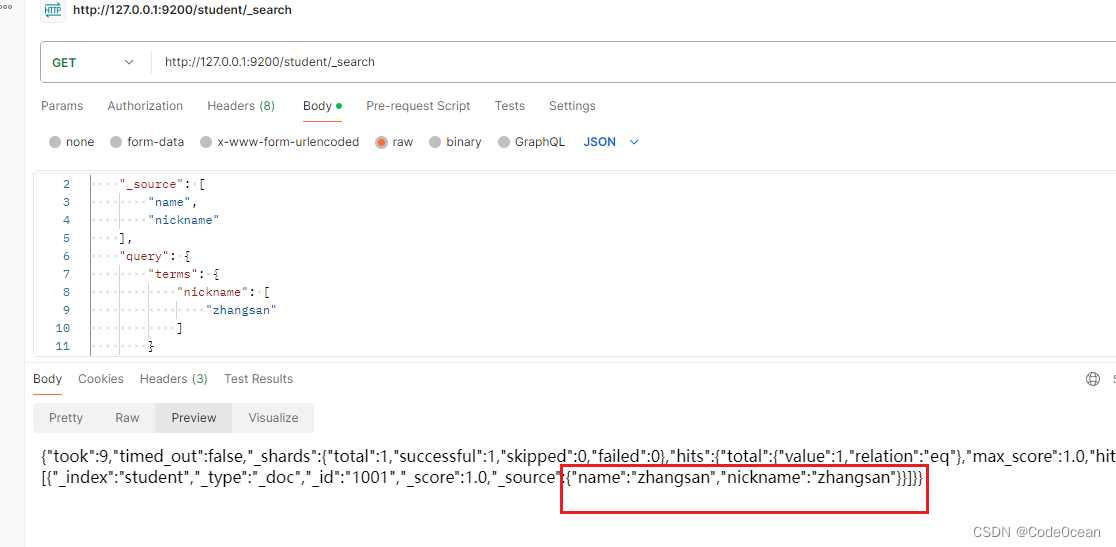The width and height of the screenshot is (1116, 547).
Task: Select the binary body type radio
Action: [435, 142]
